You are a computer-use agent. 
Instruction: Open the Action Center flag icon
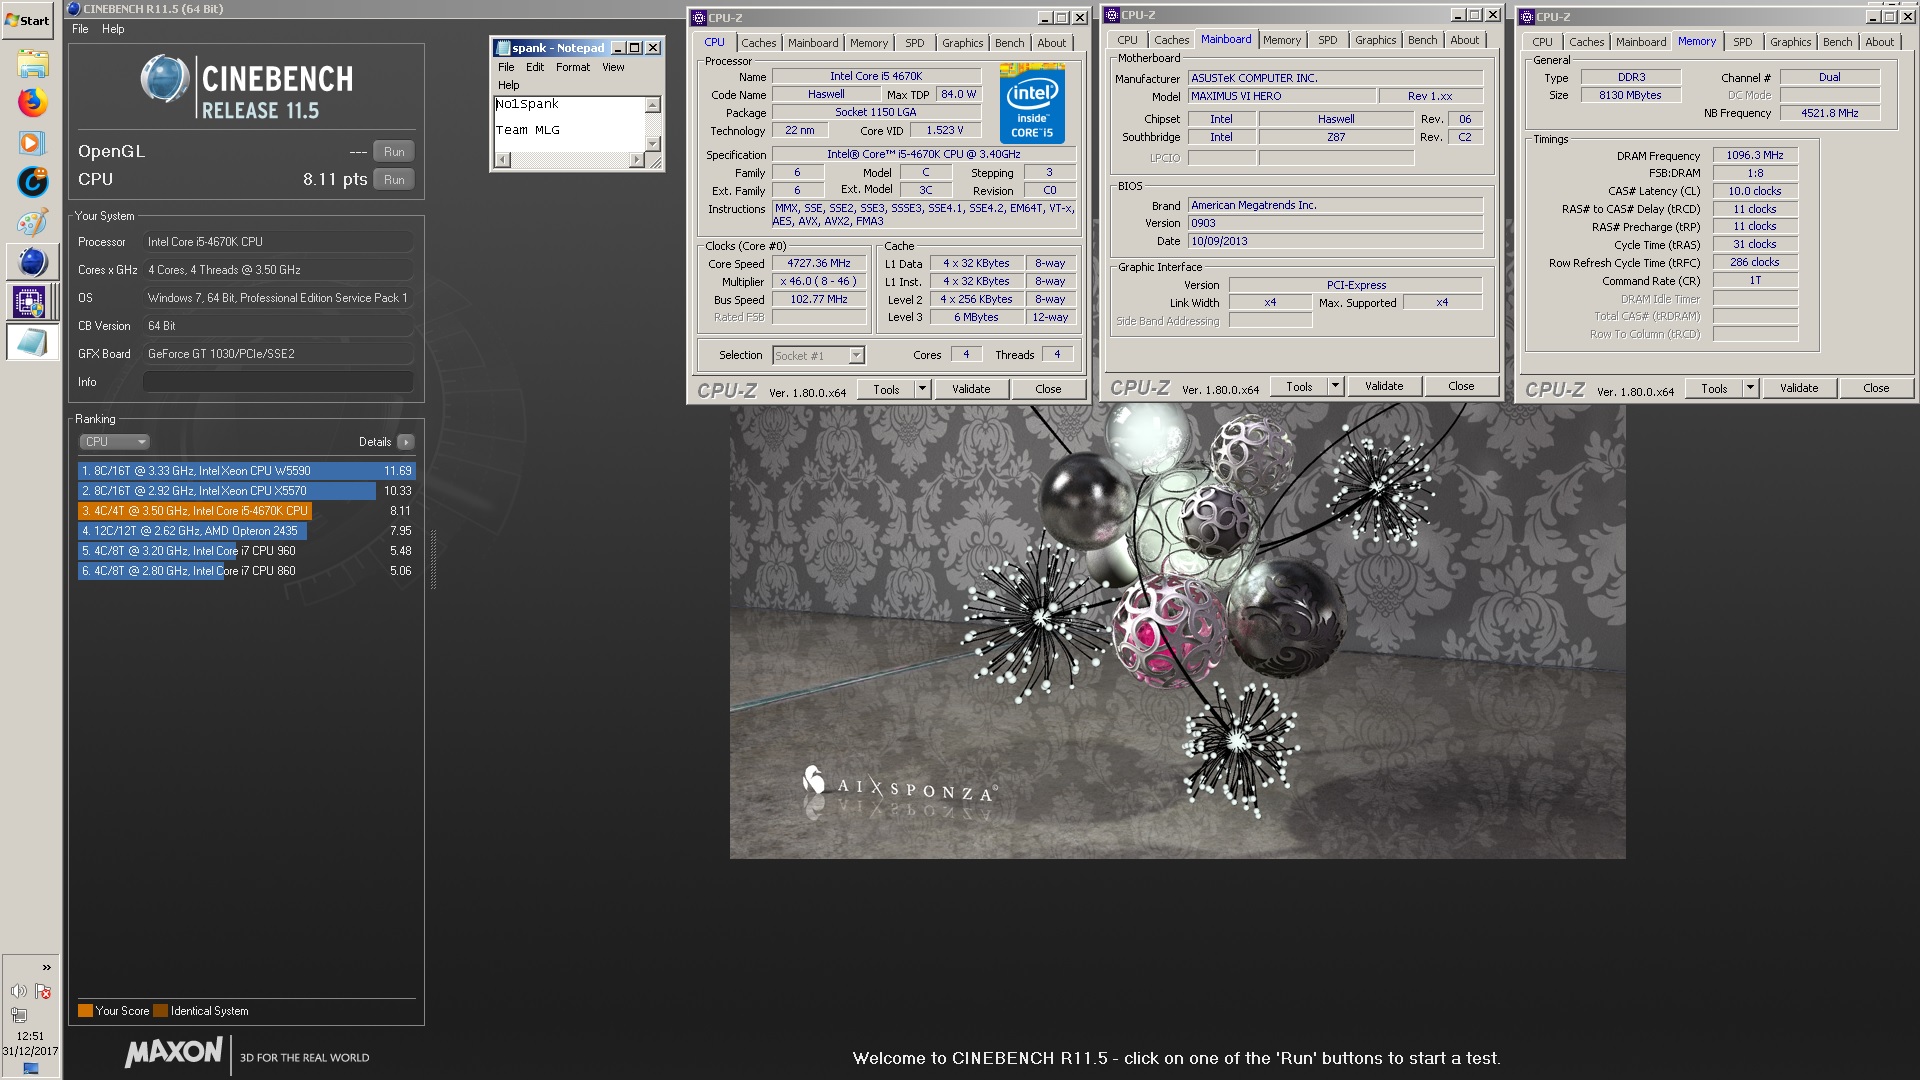click(43, 991)
